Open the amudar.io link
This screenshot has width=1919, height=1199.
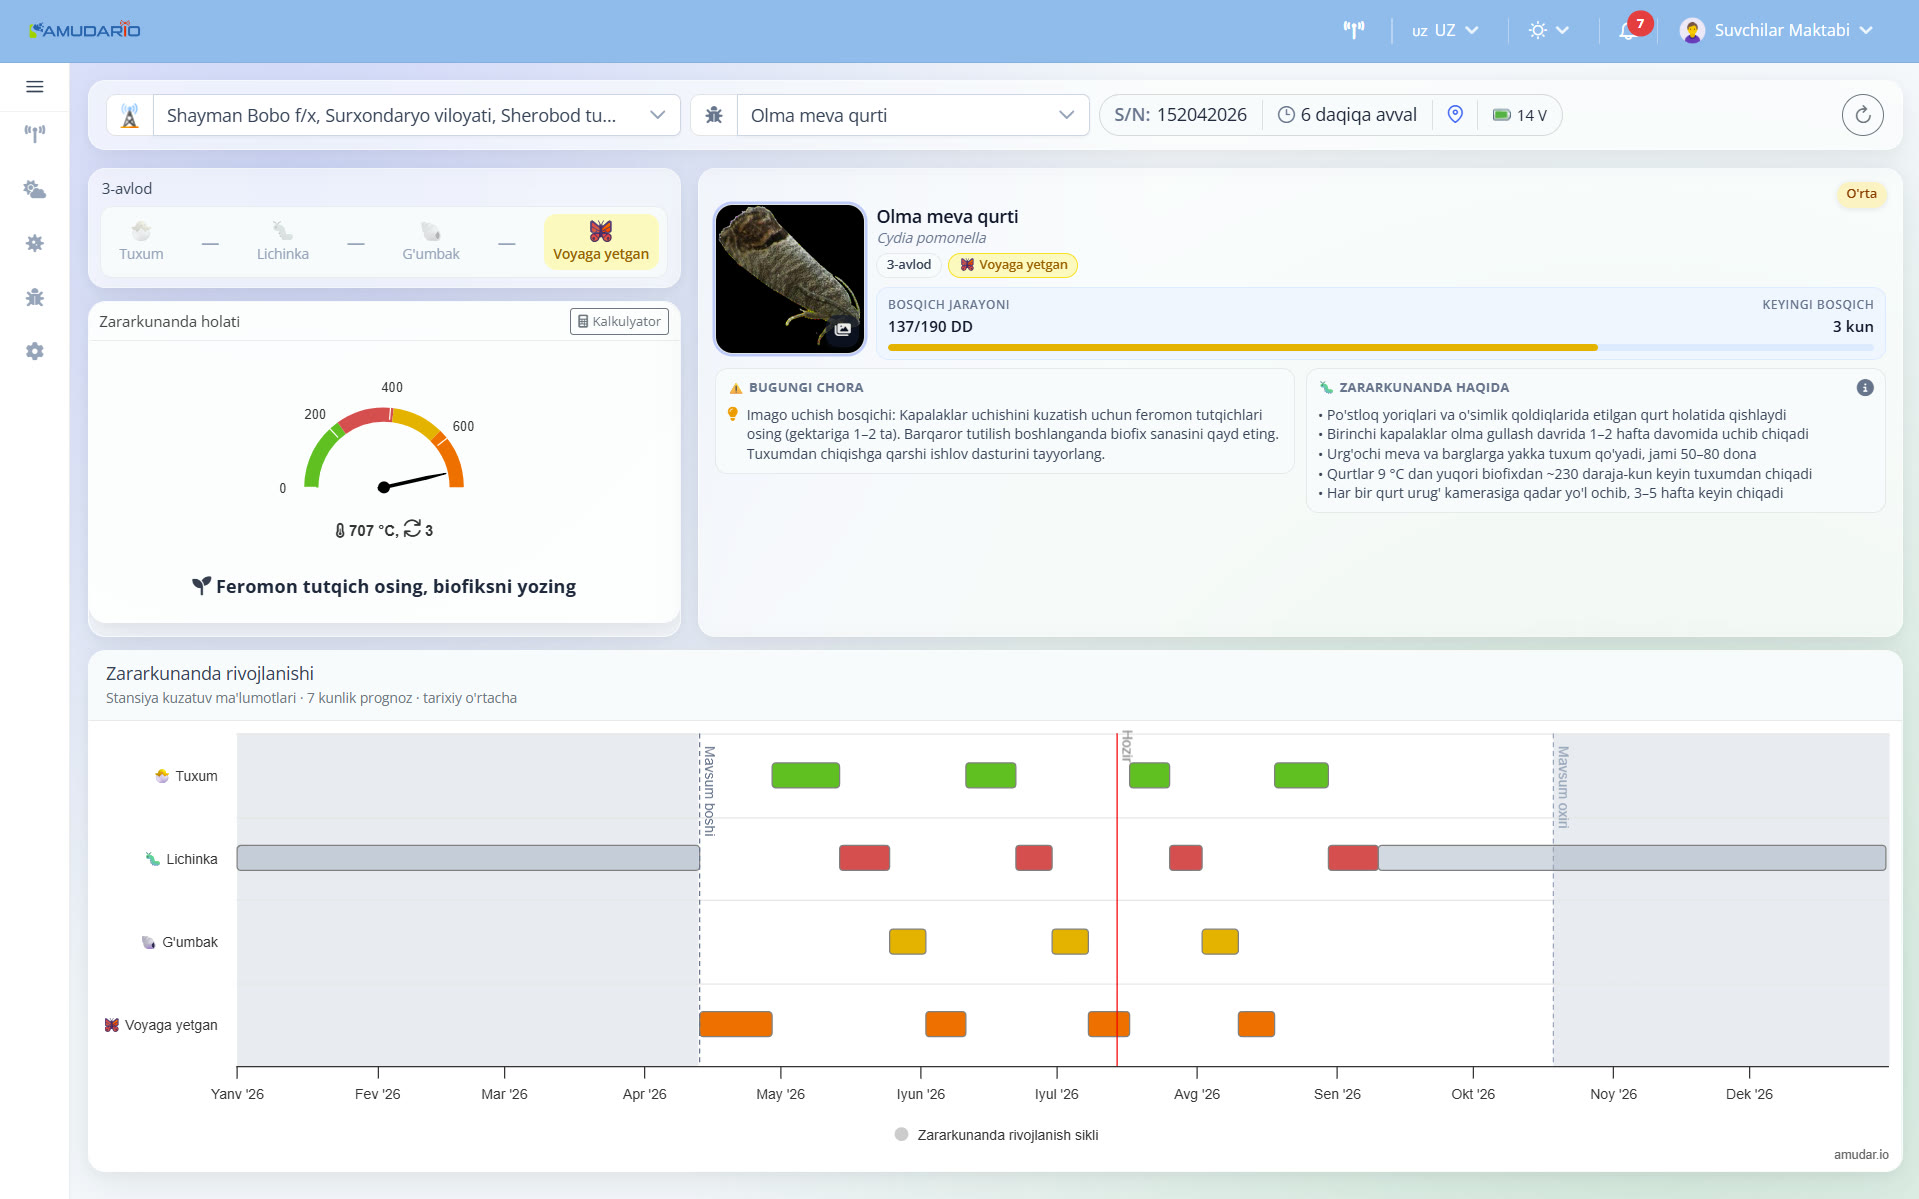pos(1861,1154)
